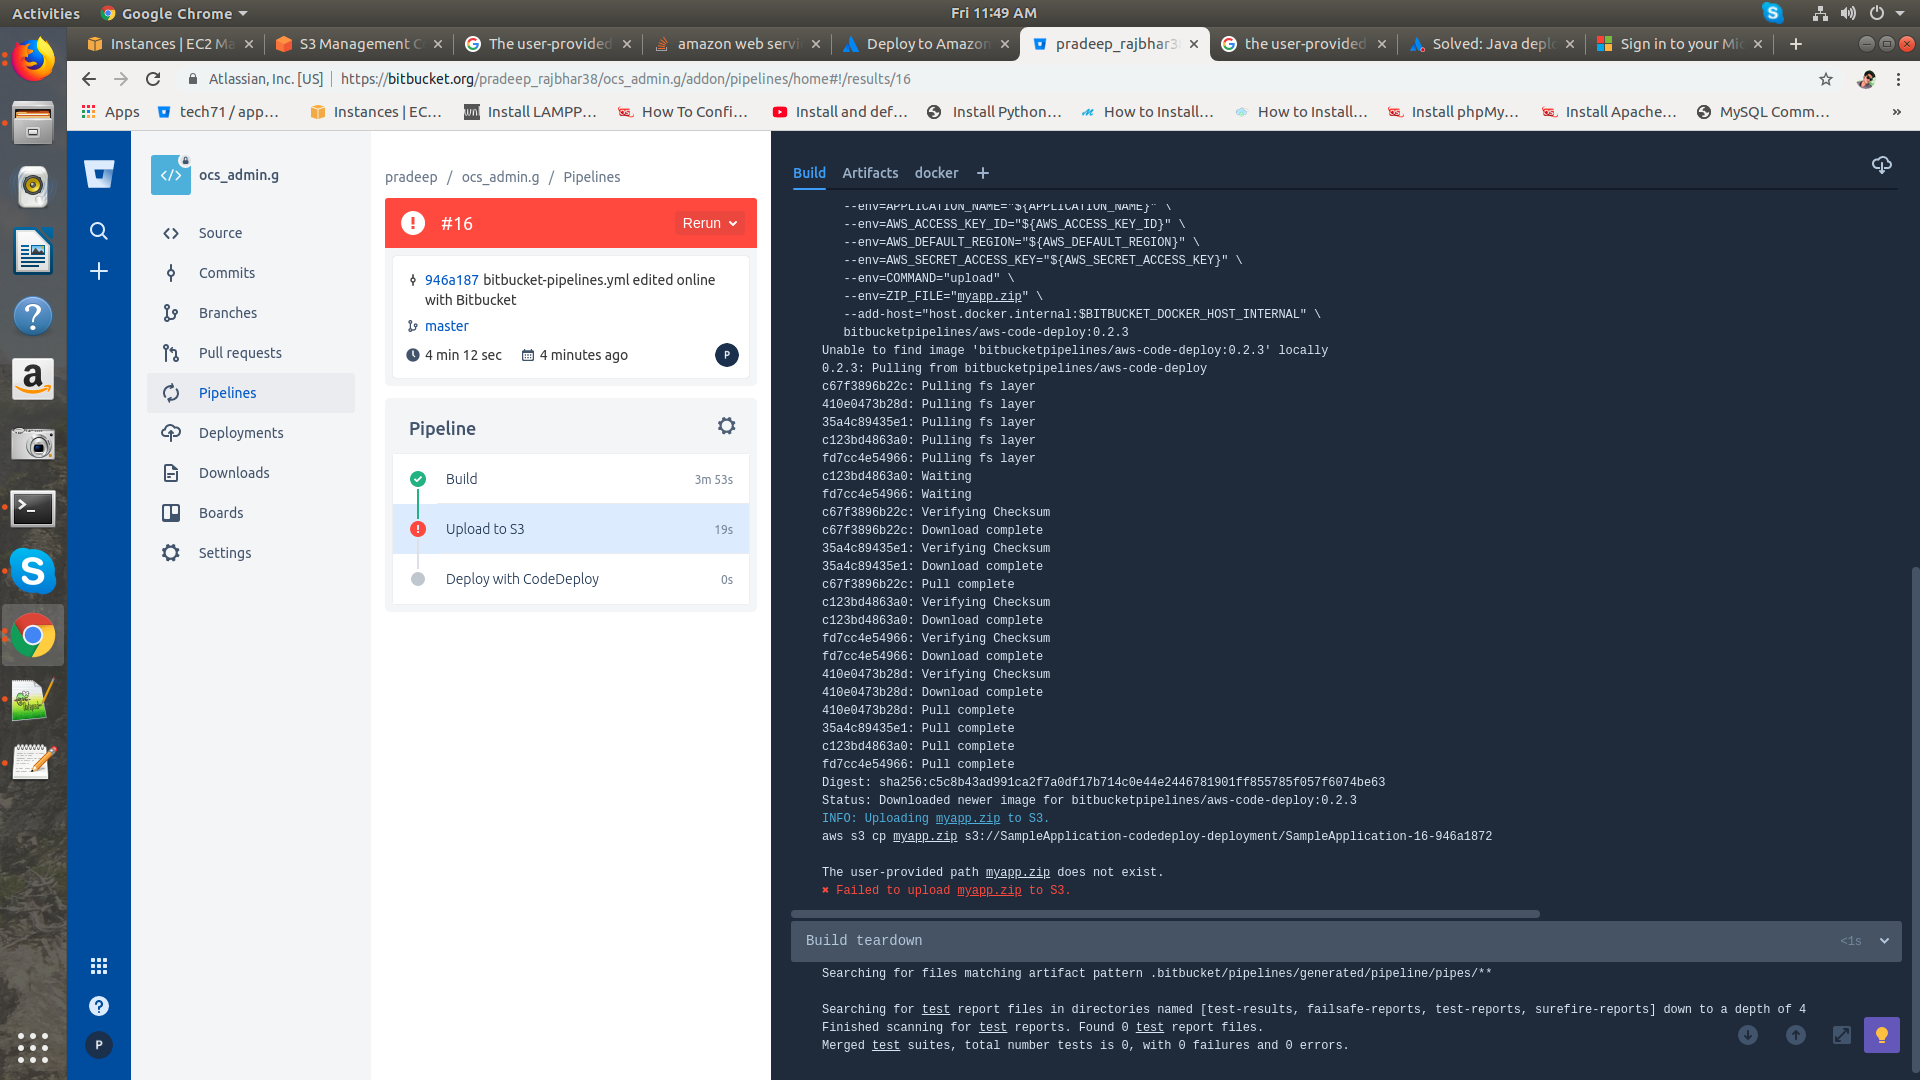This screenshot has height=1080, width=1920.
Task: Download the log via cloud icon
Action: pos(1881,165)
